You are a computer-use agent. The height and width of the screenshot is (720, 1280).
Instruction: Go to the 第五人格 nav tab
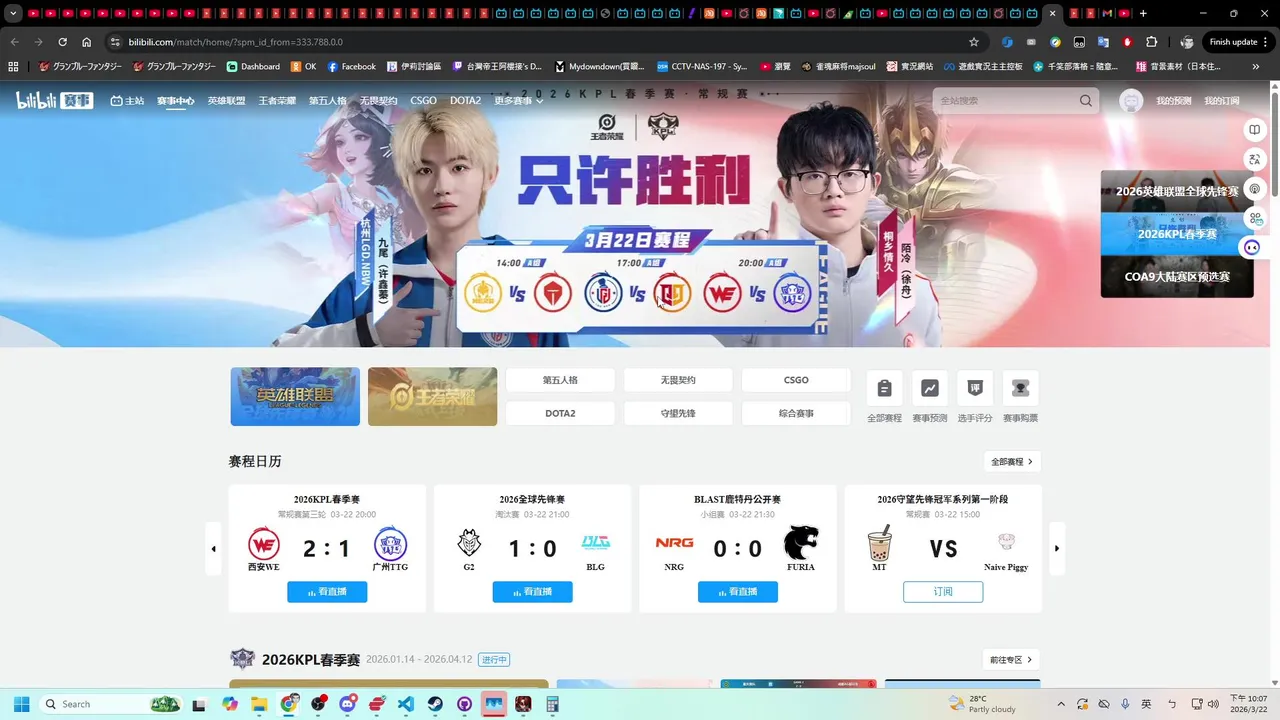tap(327, 101)
